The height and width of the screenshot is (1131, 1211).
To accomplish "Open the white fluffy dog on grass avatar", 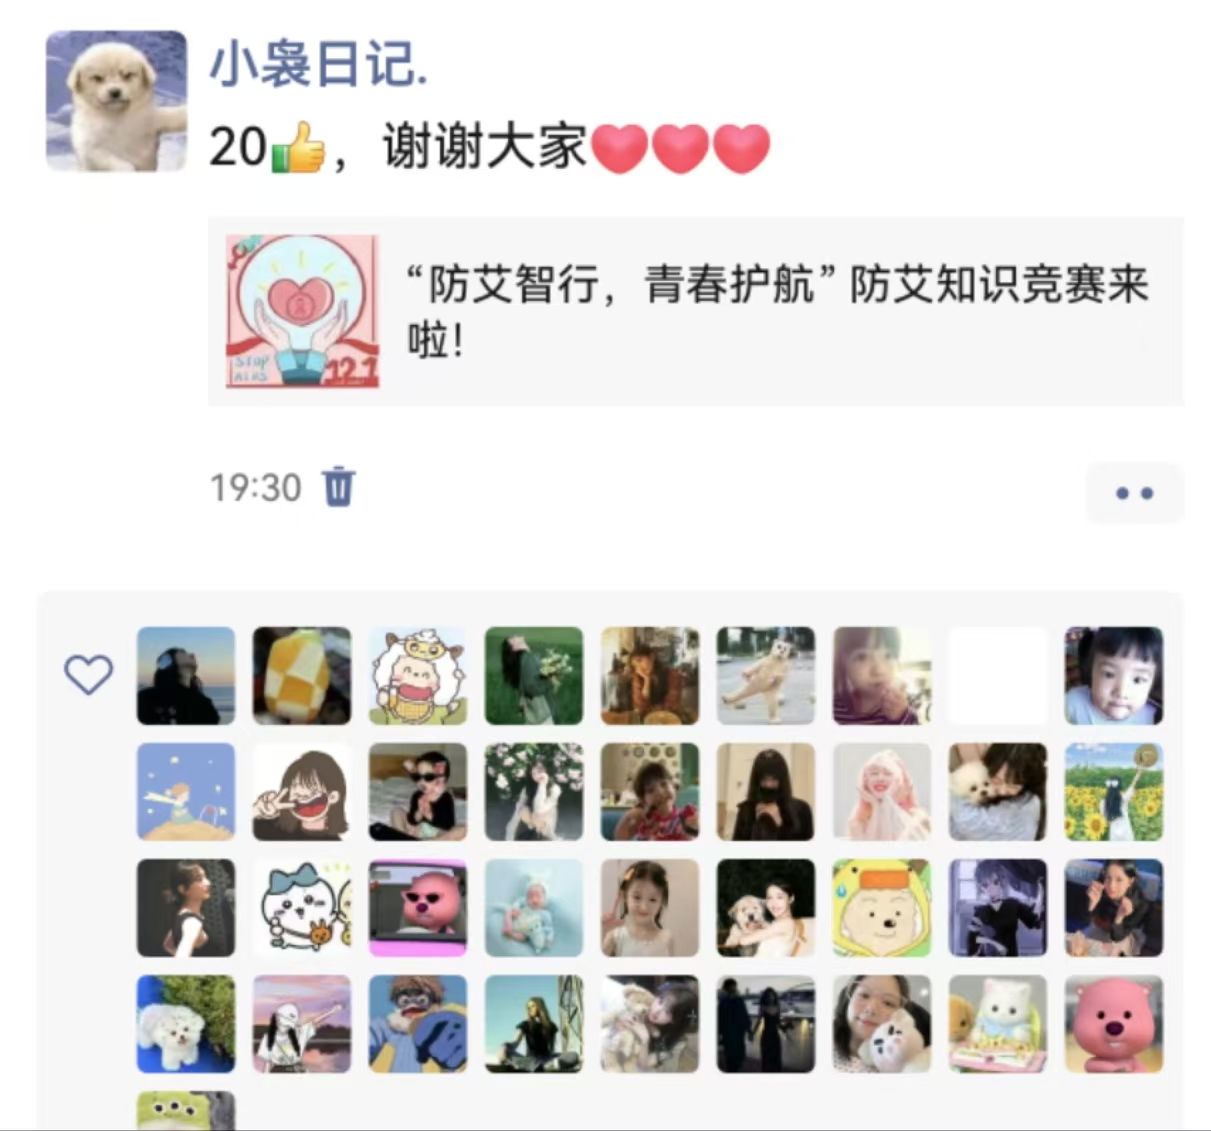I will [186, 1024].
